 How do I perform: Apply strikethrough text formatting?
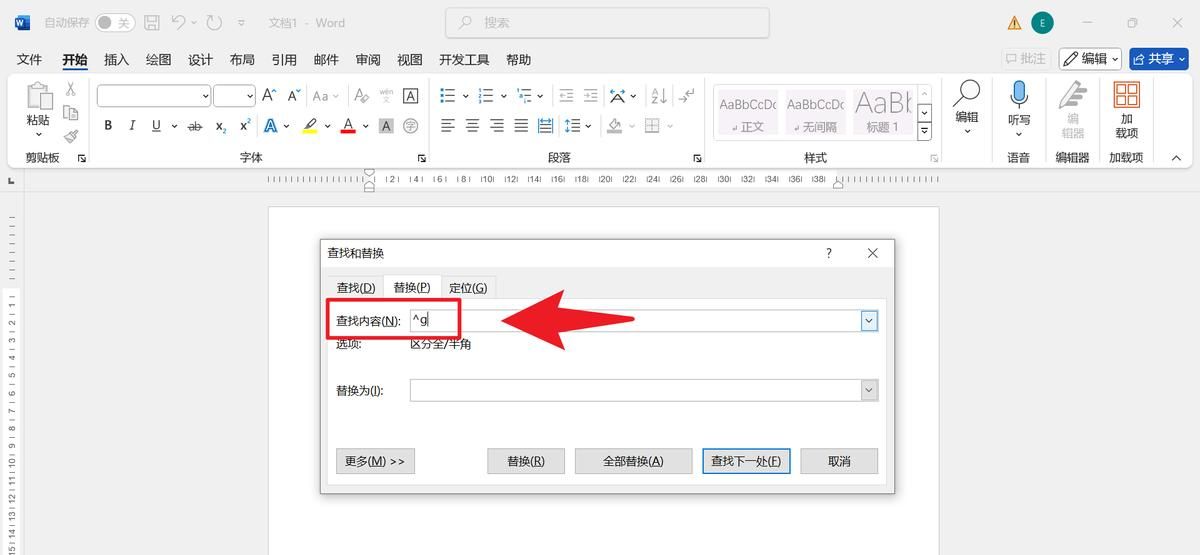[195, 126]
